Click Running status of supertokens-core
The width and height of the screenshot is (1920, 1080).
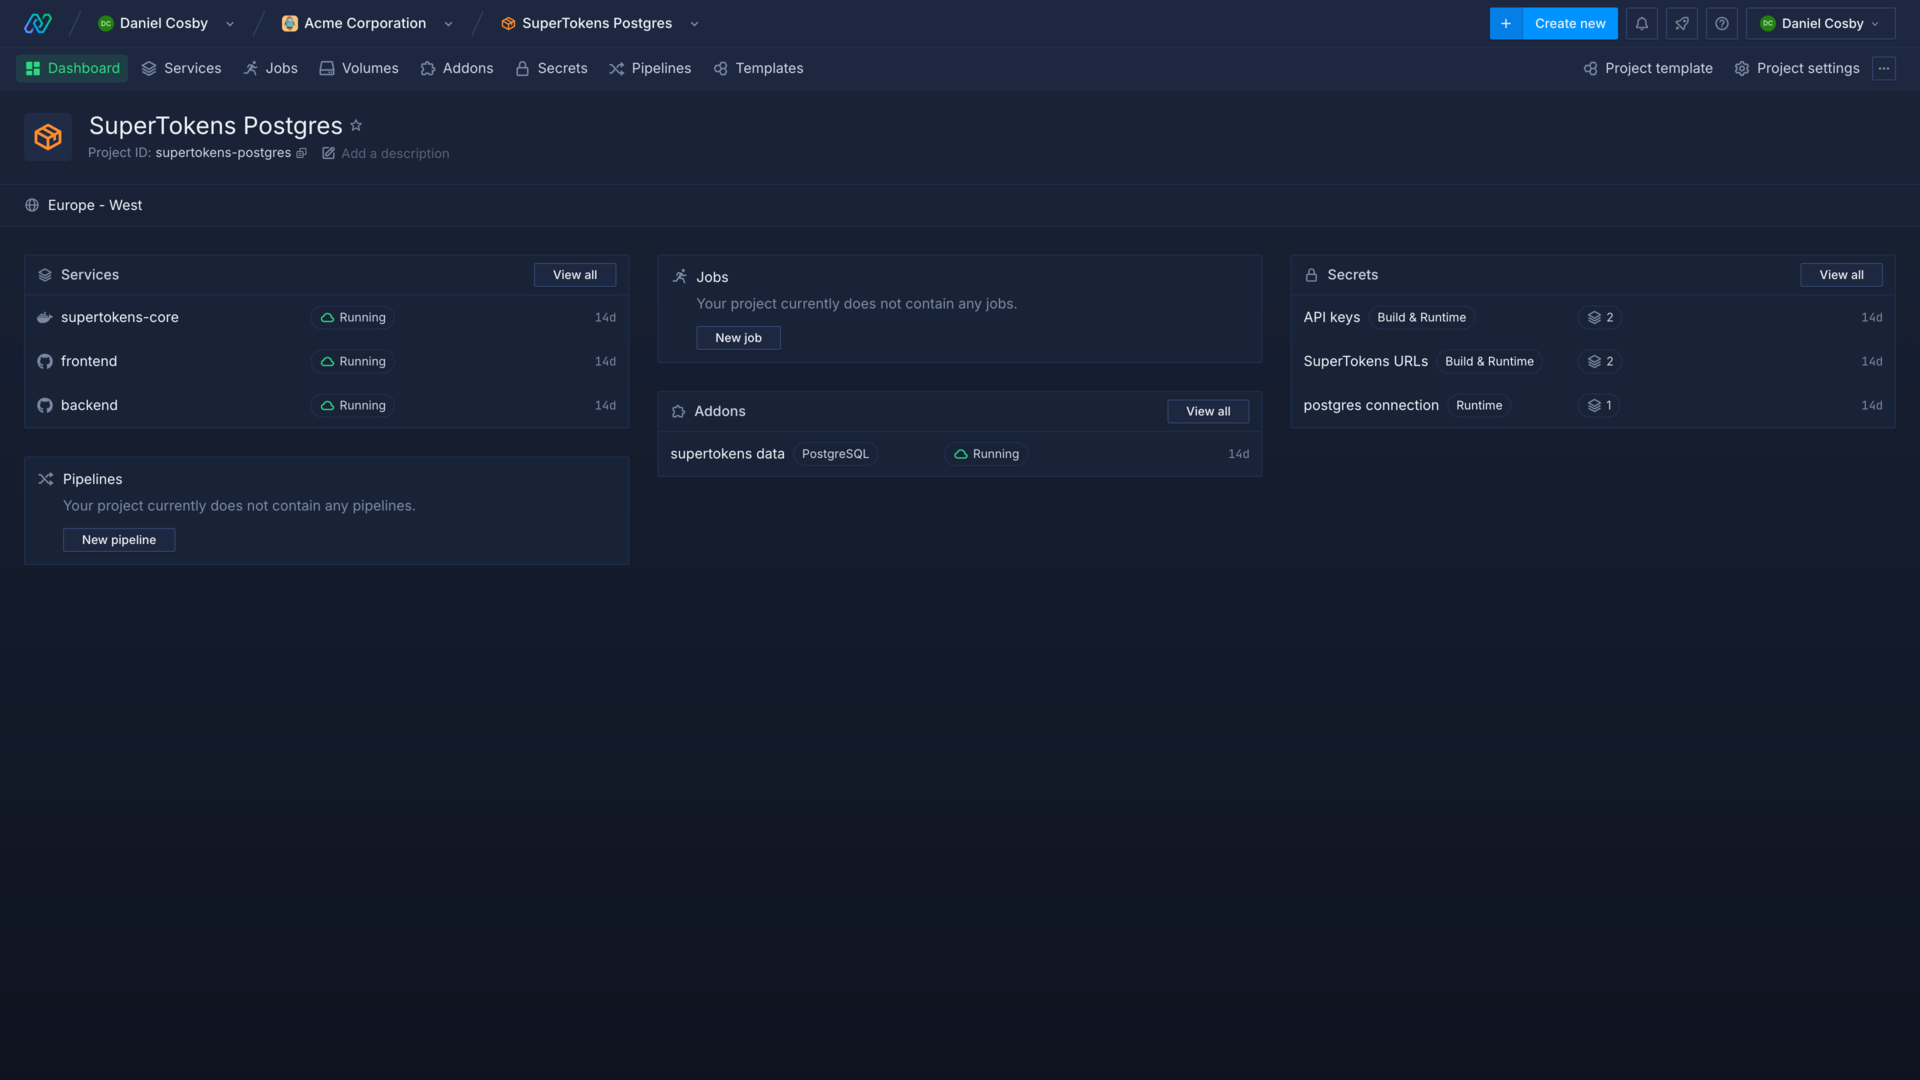click(352, 318)
